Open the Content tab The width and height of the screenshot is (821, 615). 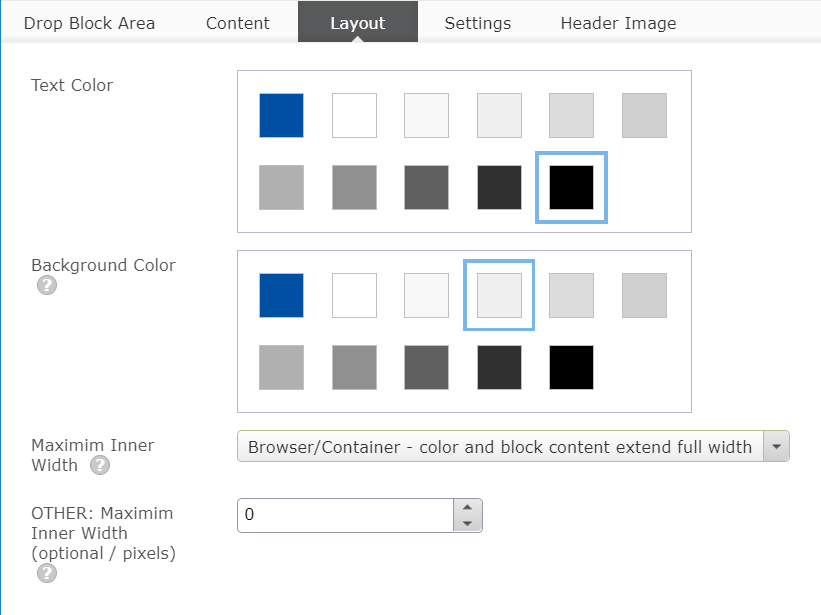click(238, 23)
